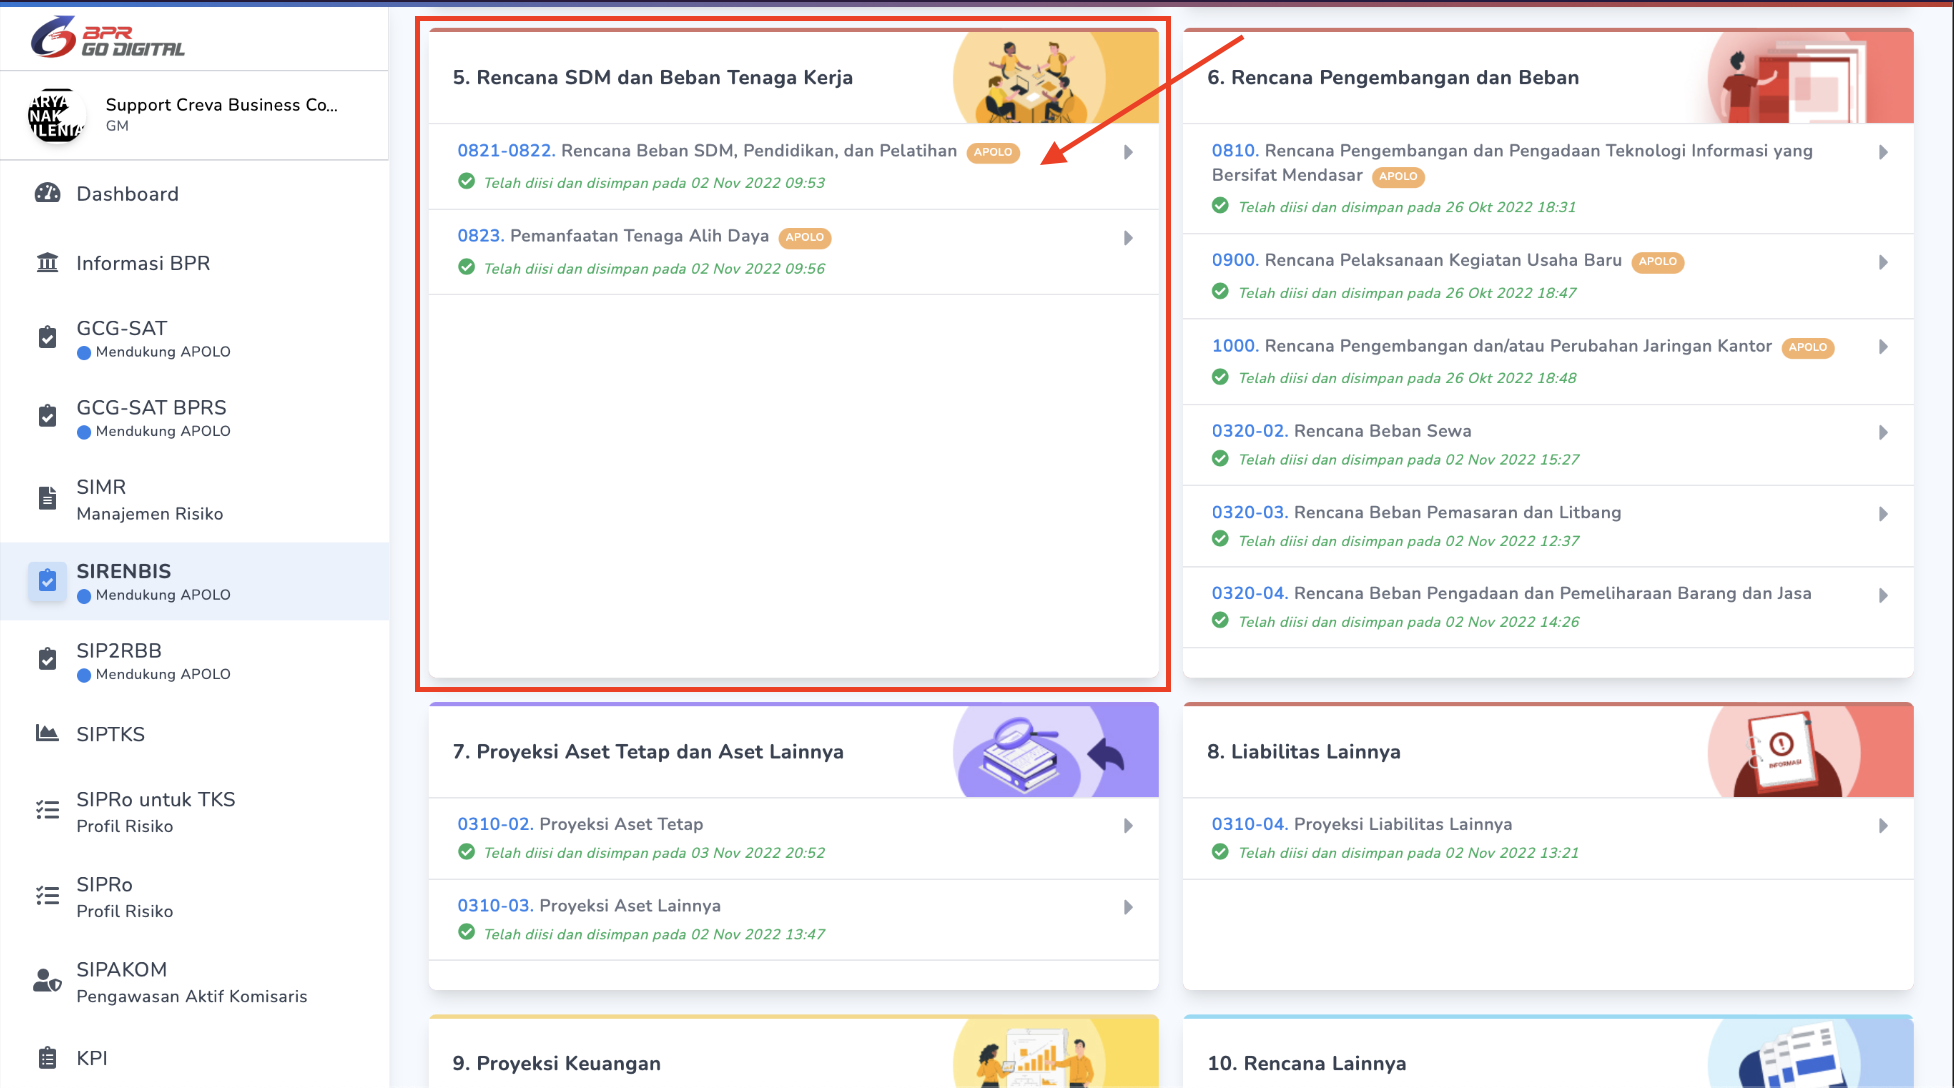This screenshot has height=1088, width=1954.
Task: Click the KPI clipboard icon
Action: 47,1058
